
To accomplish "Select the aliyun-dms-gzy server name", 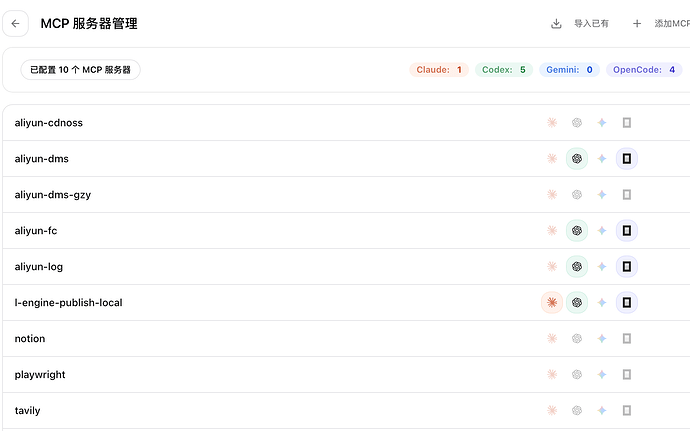I will tap(52, 195).
